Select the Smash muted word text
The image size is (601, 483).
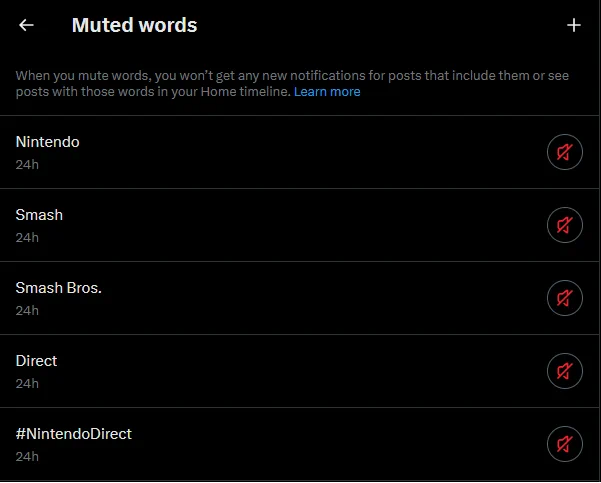click(x=39, y=215)
